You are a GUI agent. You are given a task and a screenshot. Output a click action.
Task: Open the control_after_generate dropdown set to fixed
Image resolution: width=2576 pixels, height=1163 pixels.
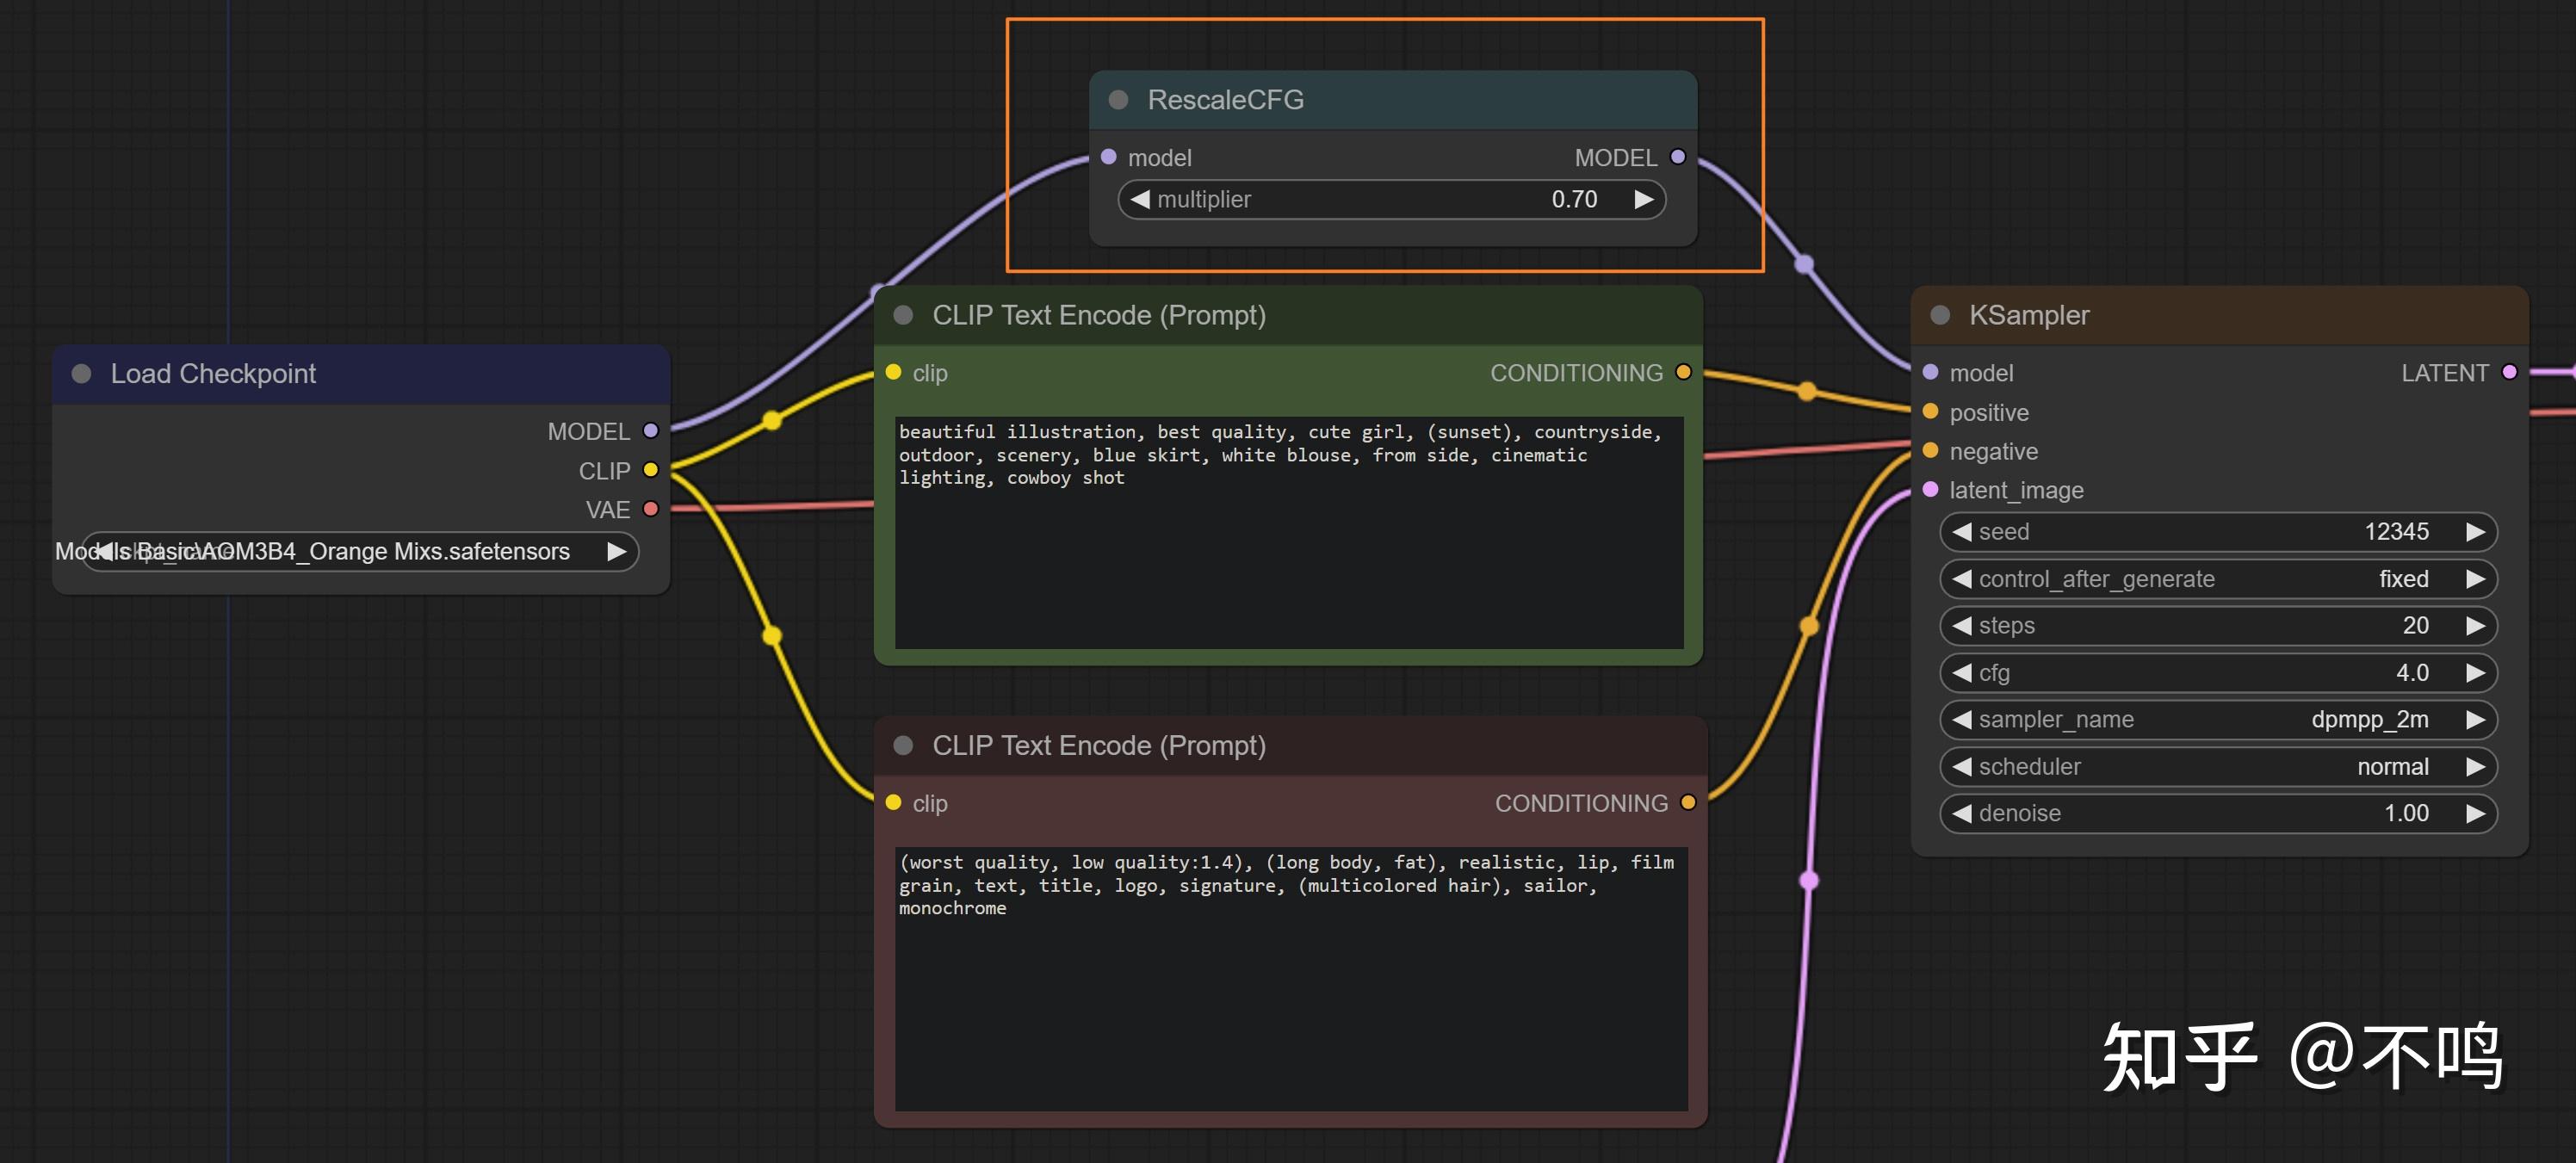(x=2217, y=579)
